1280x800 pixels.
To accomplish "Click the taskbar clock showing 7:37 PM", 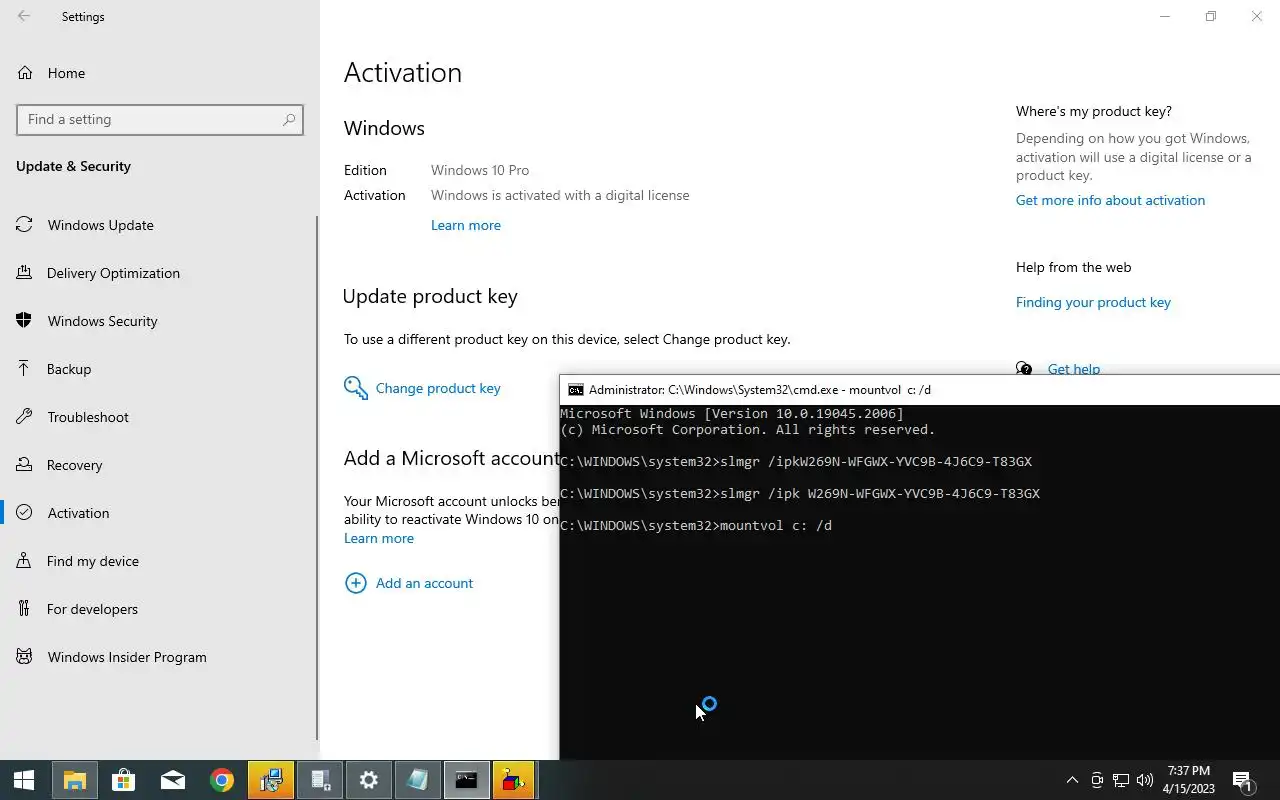I will point(1188,780).
